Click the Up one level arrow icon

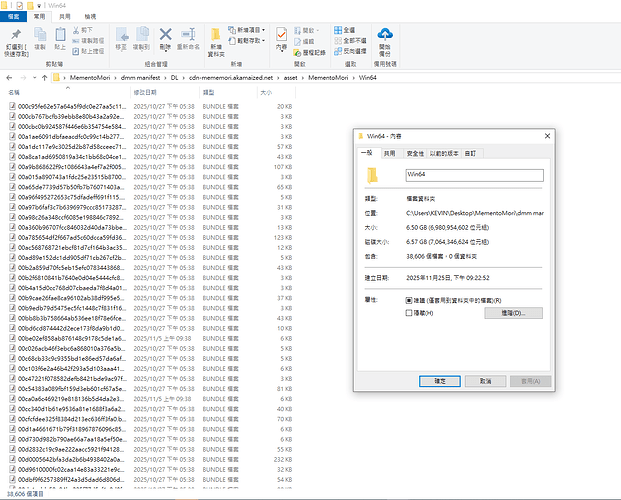click(x=43, y=76)
